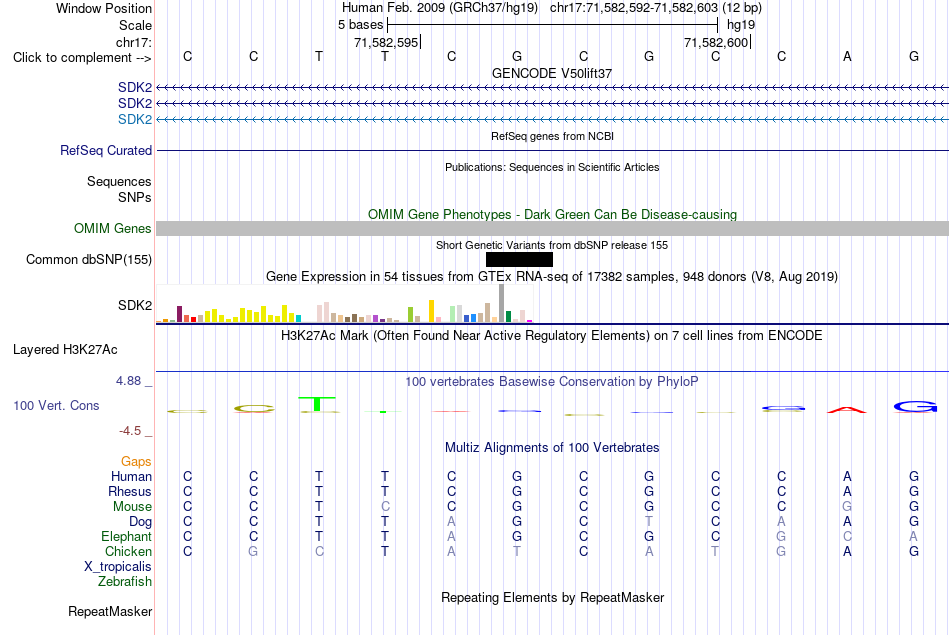
Task: Click the faded C in the Chicken row
Action: point(319,551)
